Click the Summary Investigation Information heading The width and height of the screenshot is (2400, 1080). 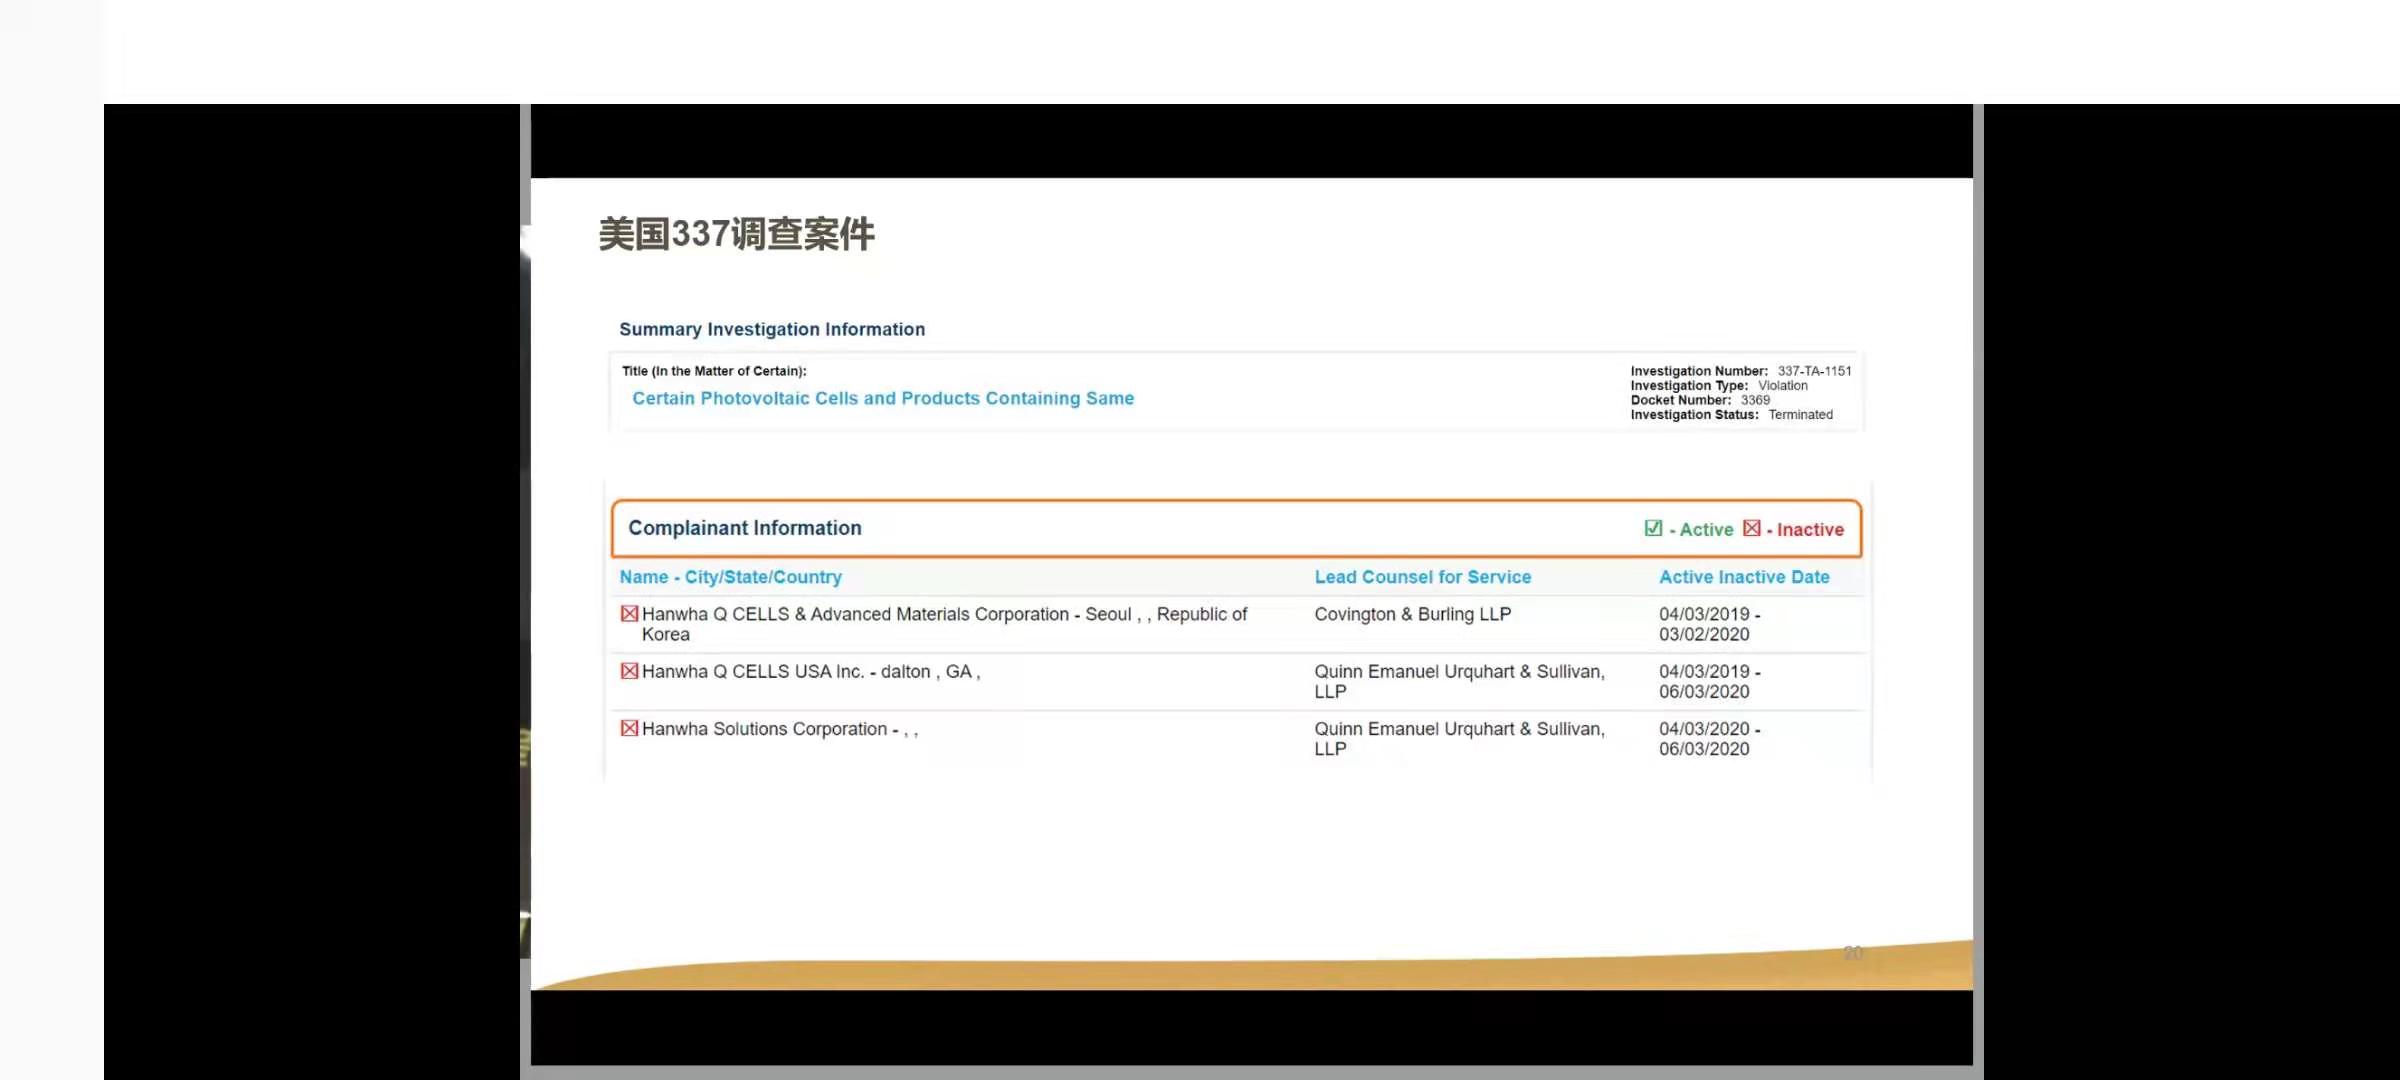(771, 329)
